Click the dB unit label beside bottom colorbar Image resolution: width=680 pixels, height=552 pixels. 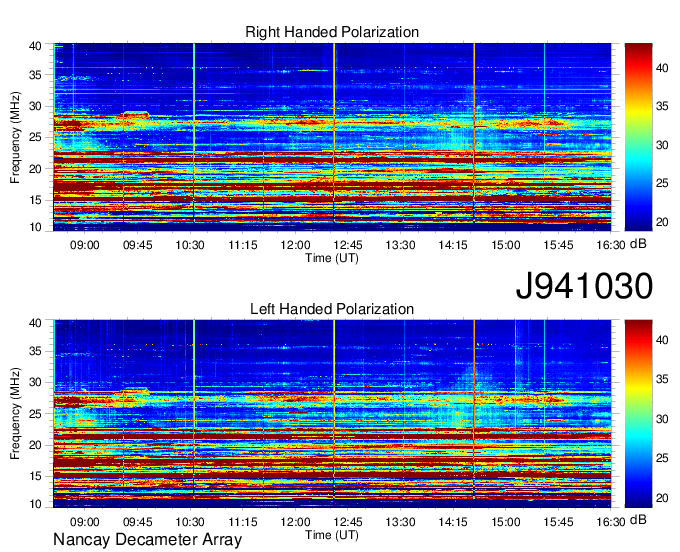coord(638,520)
